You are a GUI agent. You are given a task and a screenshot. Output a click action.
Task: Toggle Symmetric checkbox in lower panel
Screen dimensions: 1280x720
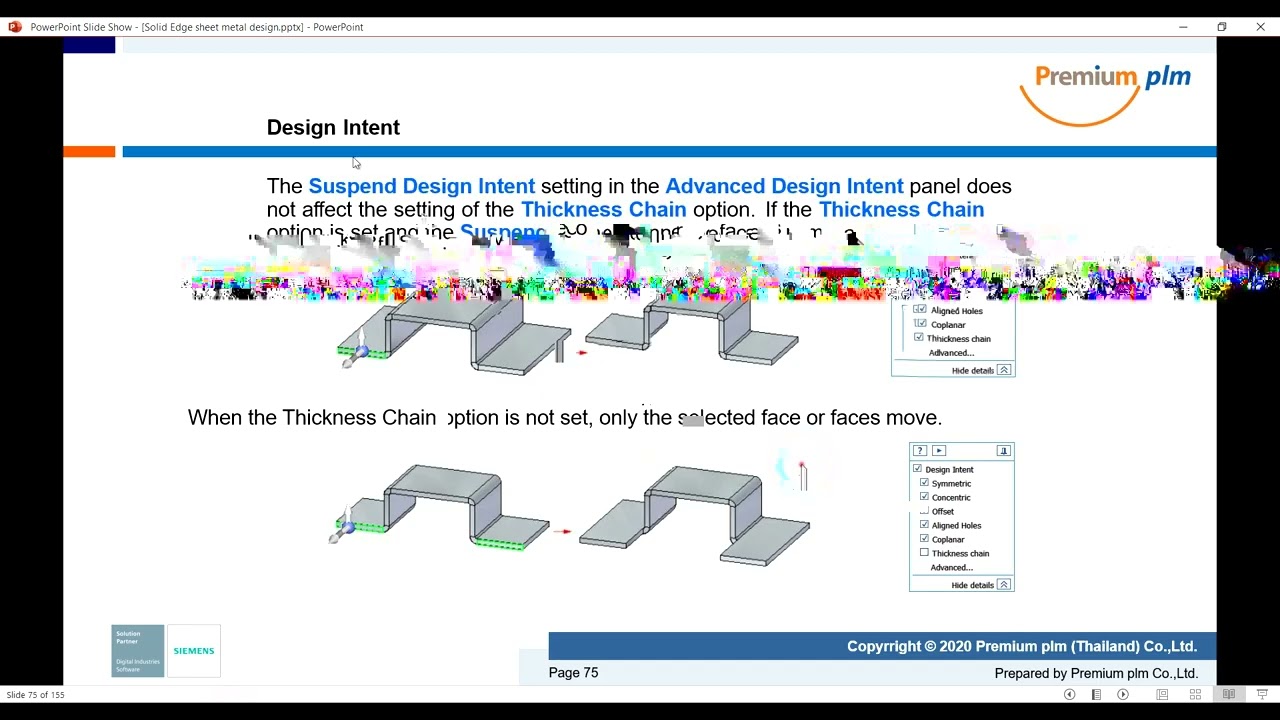click(x=924, y=483)
